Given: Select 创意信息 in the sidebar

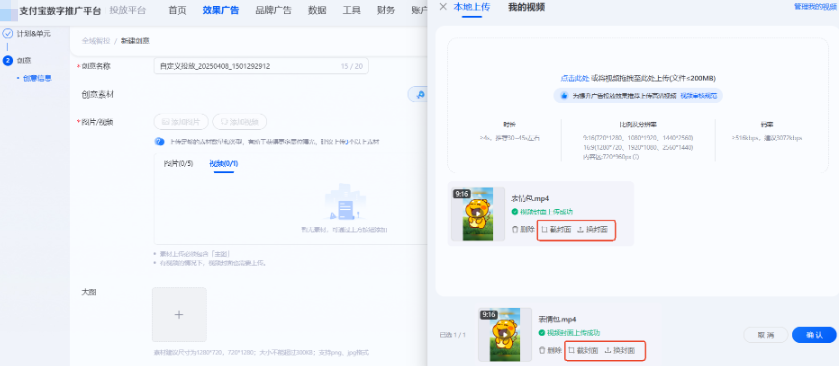Looking at the screenshot, I should point(37,78).
